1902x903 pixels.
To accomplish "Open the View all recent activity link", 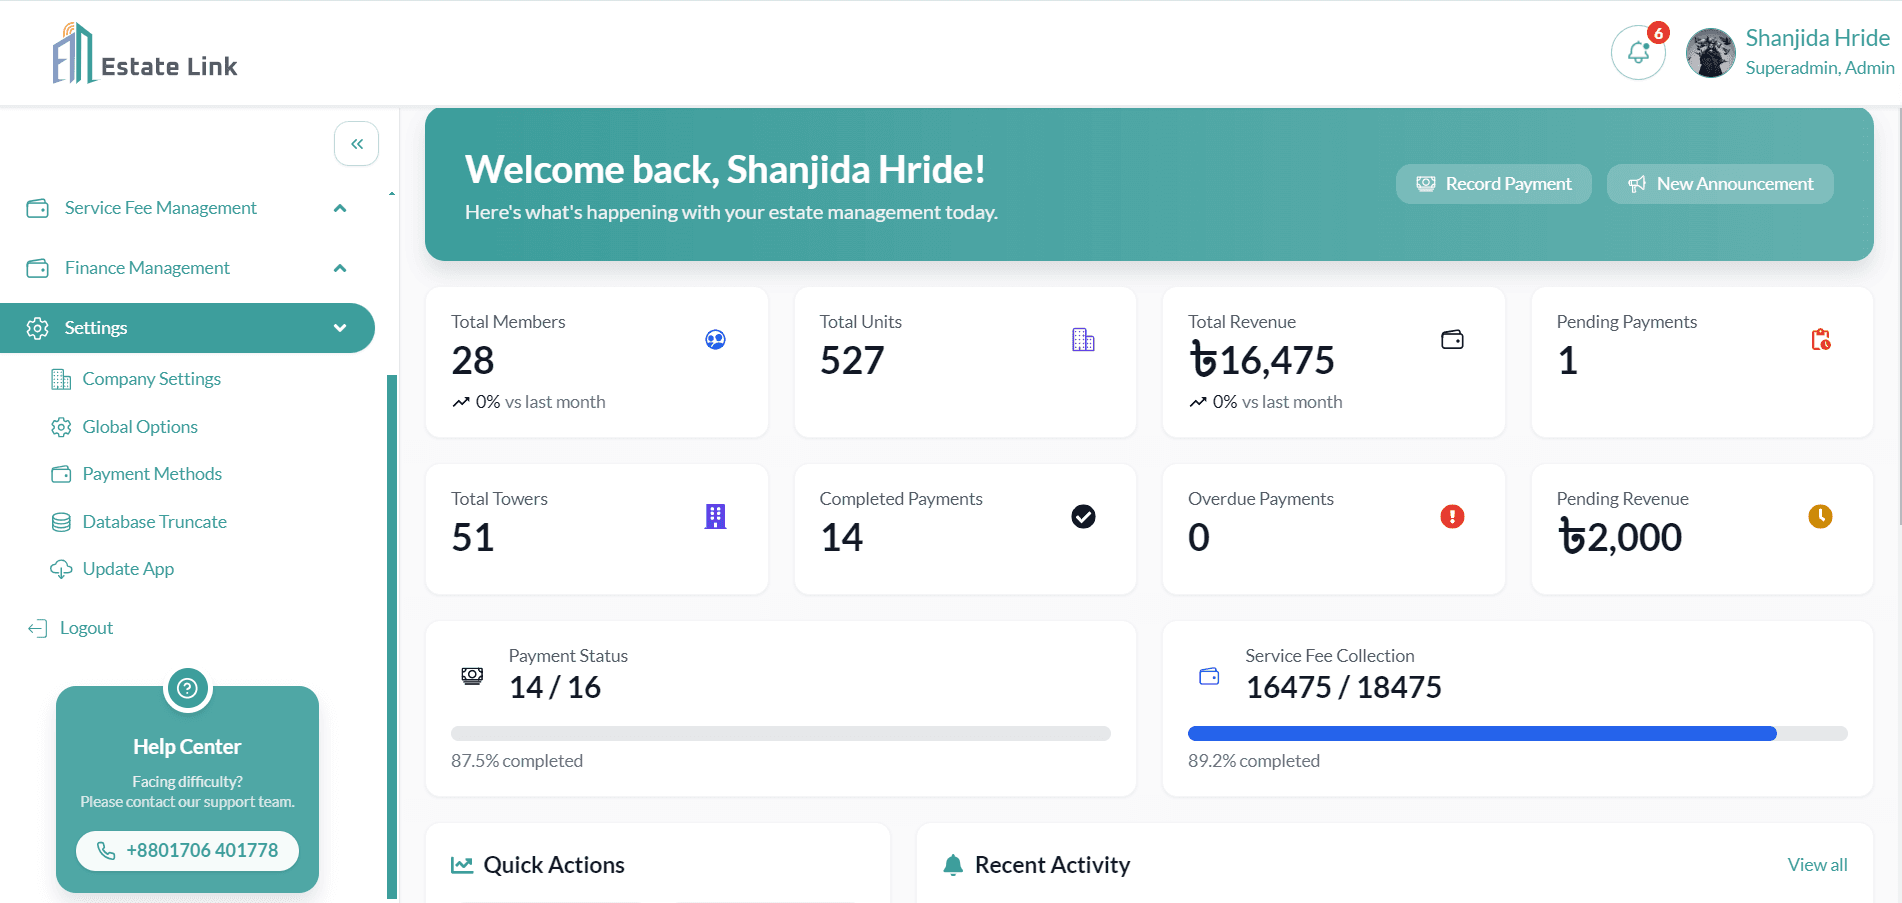I will pos(1817,865).
